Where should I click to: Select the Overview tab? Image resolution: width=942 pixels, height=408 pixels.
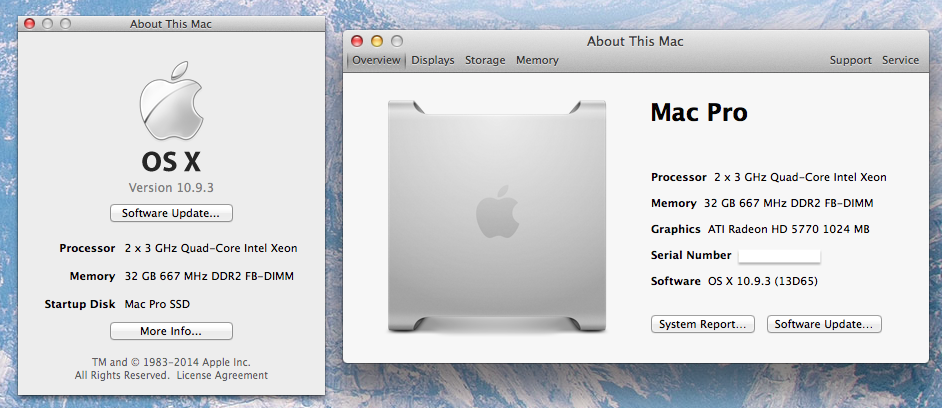(x=376, y=60)
